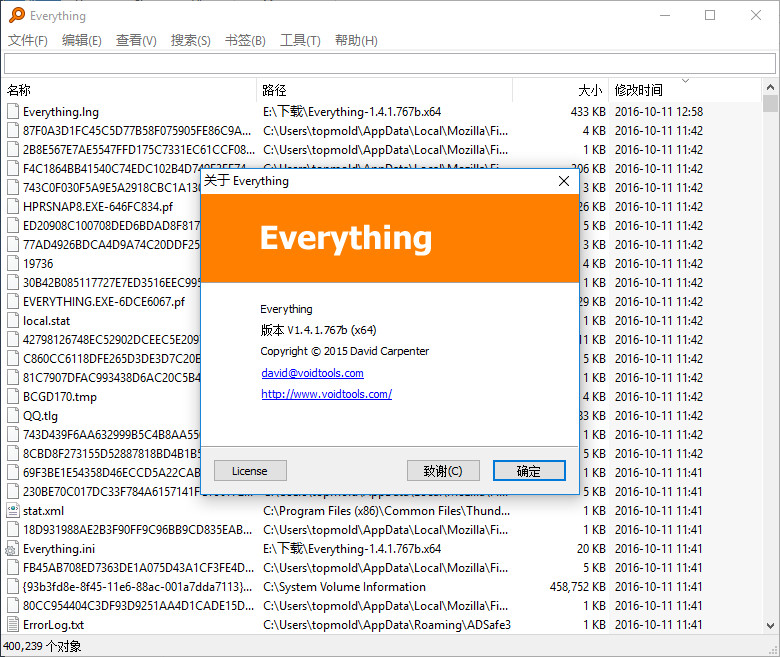Open the 搜索(S) menu

coord(191,40)
